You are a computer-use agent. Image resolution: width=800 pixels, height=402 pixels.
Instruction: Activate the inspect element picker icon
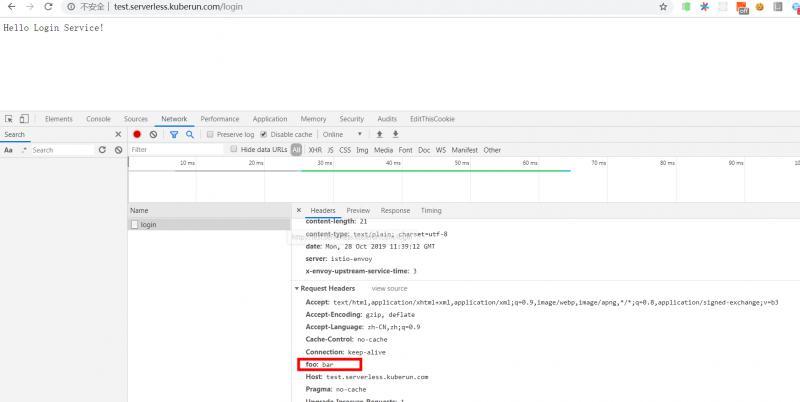point(9,119)
